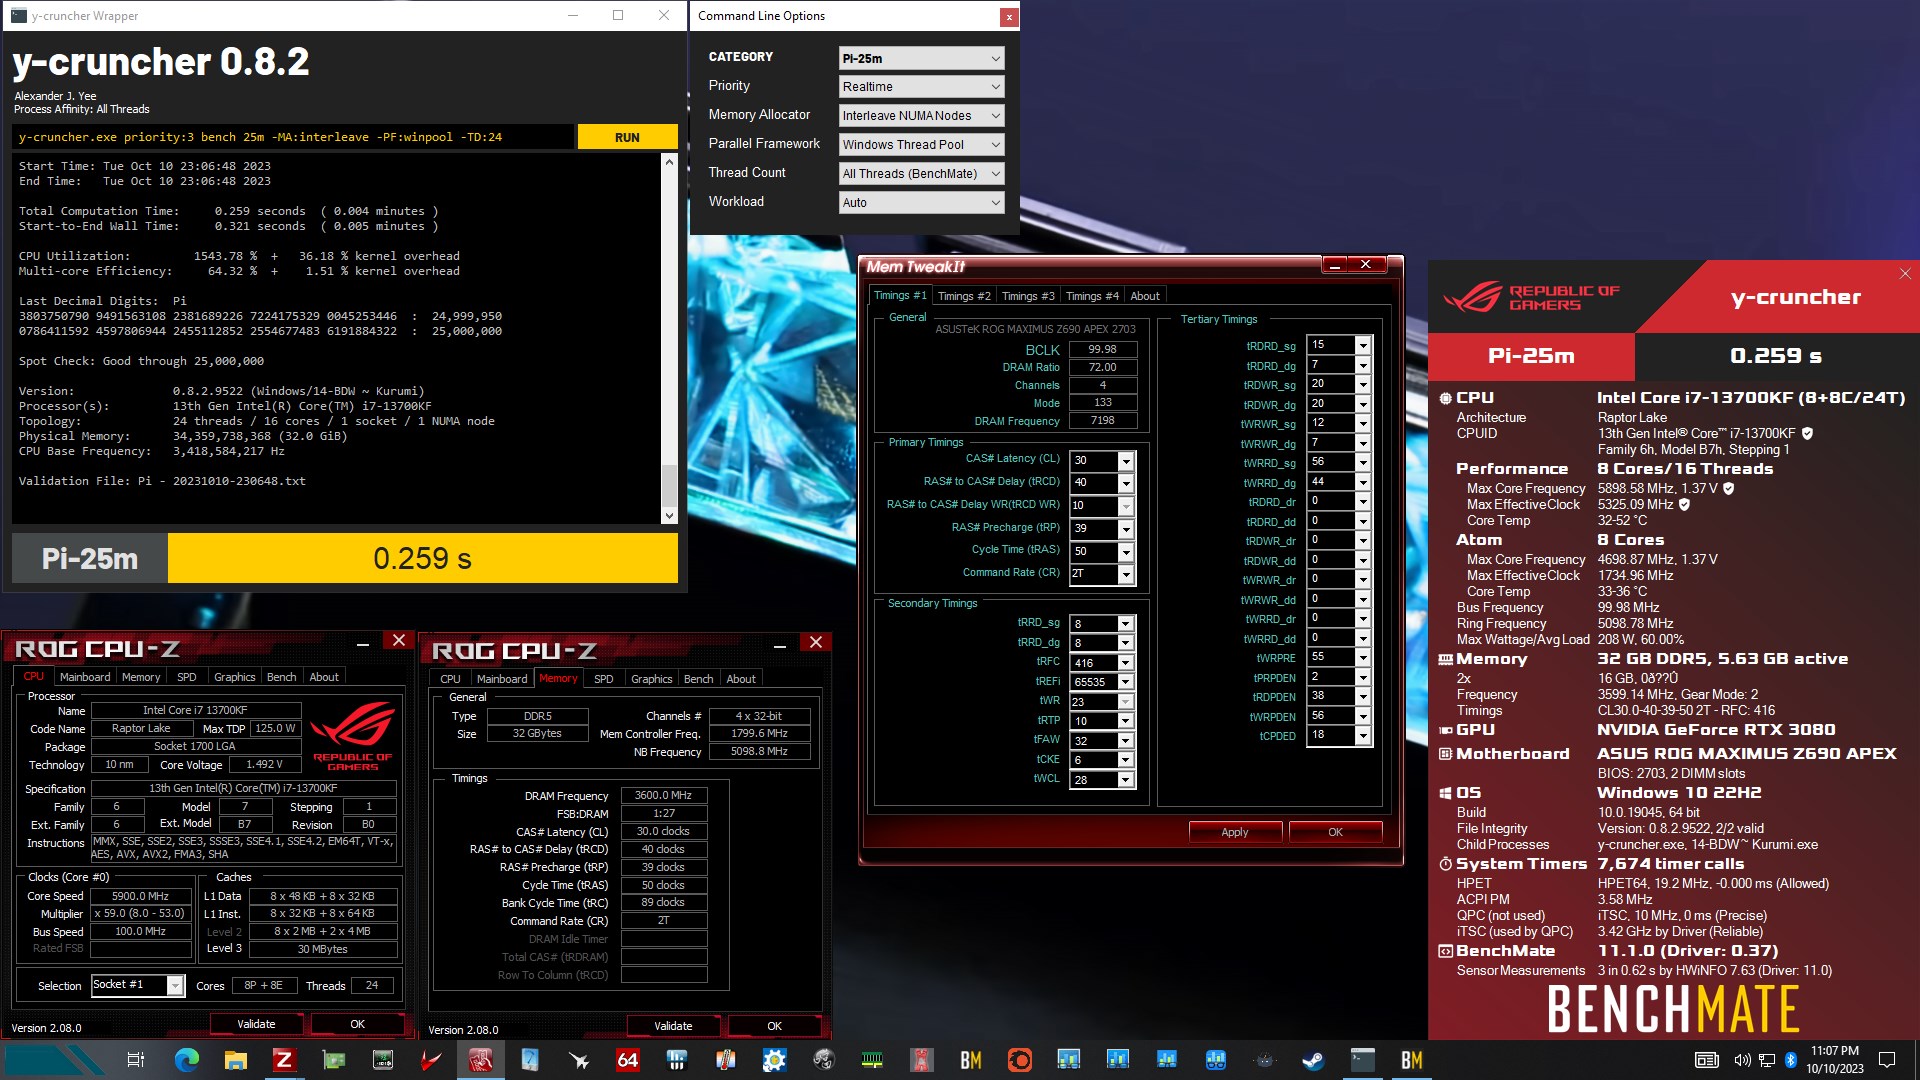Click the y-cruncher output scrollbar up arrow
This screenshot has width=1920, height=1080.
coord(669,161)
